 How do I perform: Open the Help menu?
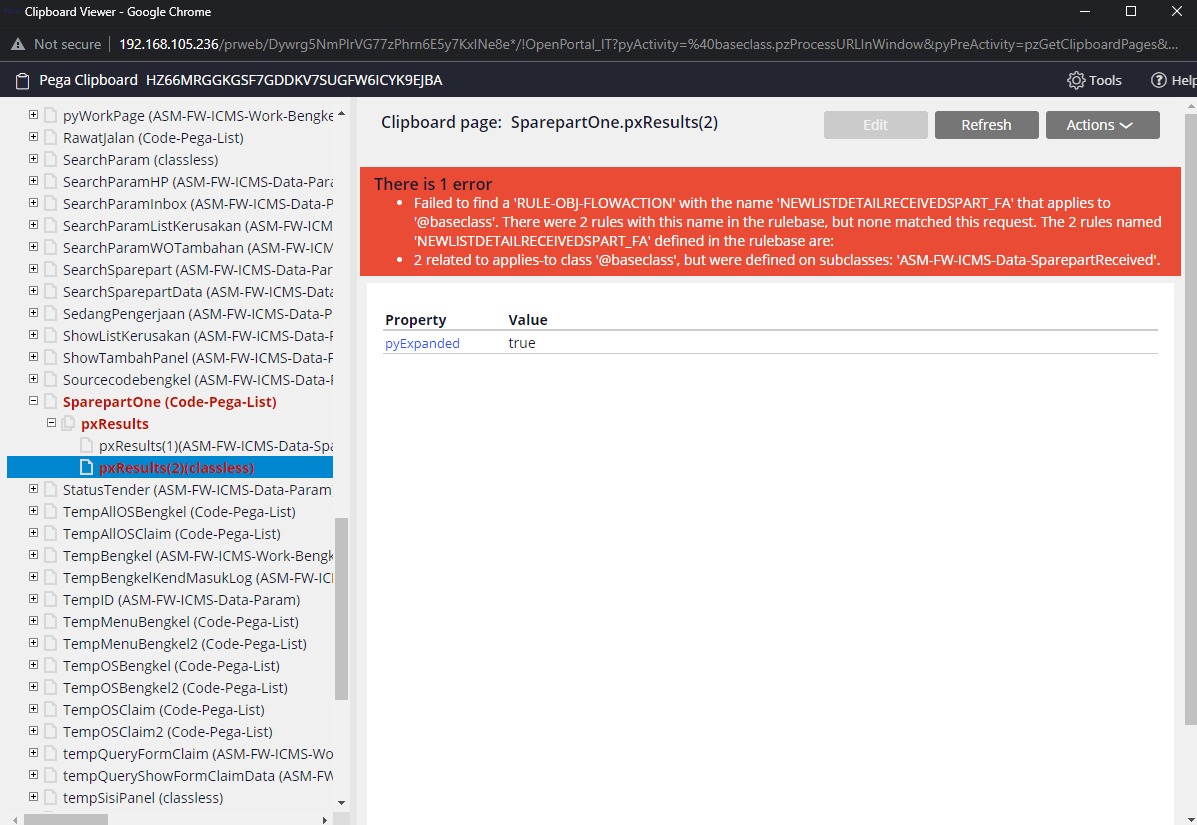[1175, 80]
